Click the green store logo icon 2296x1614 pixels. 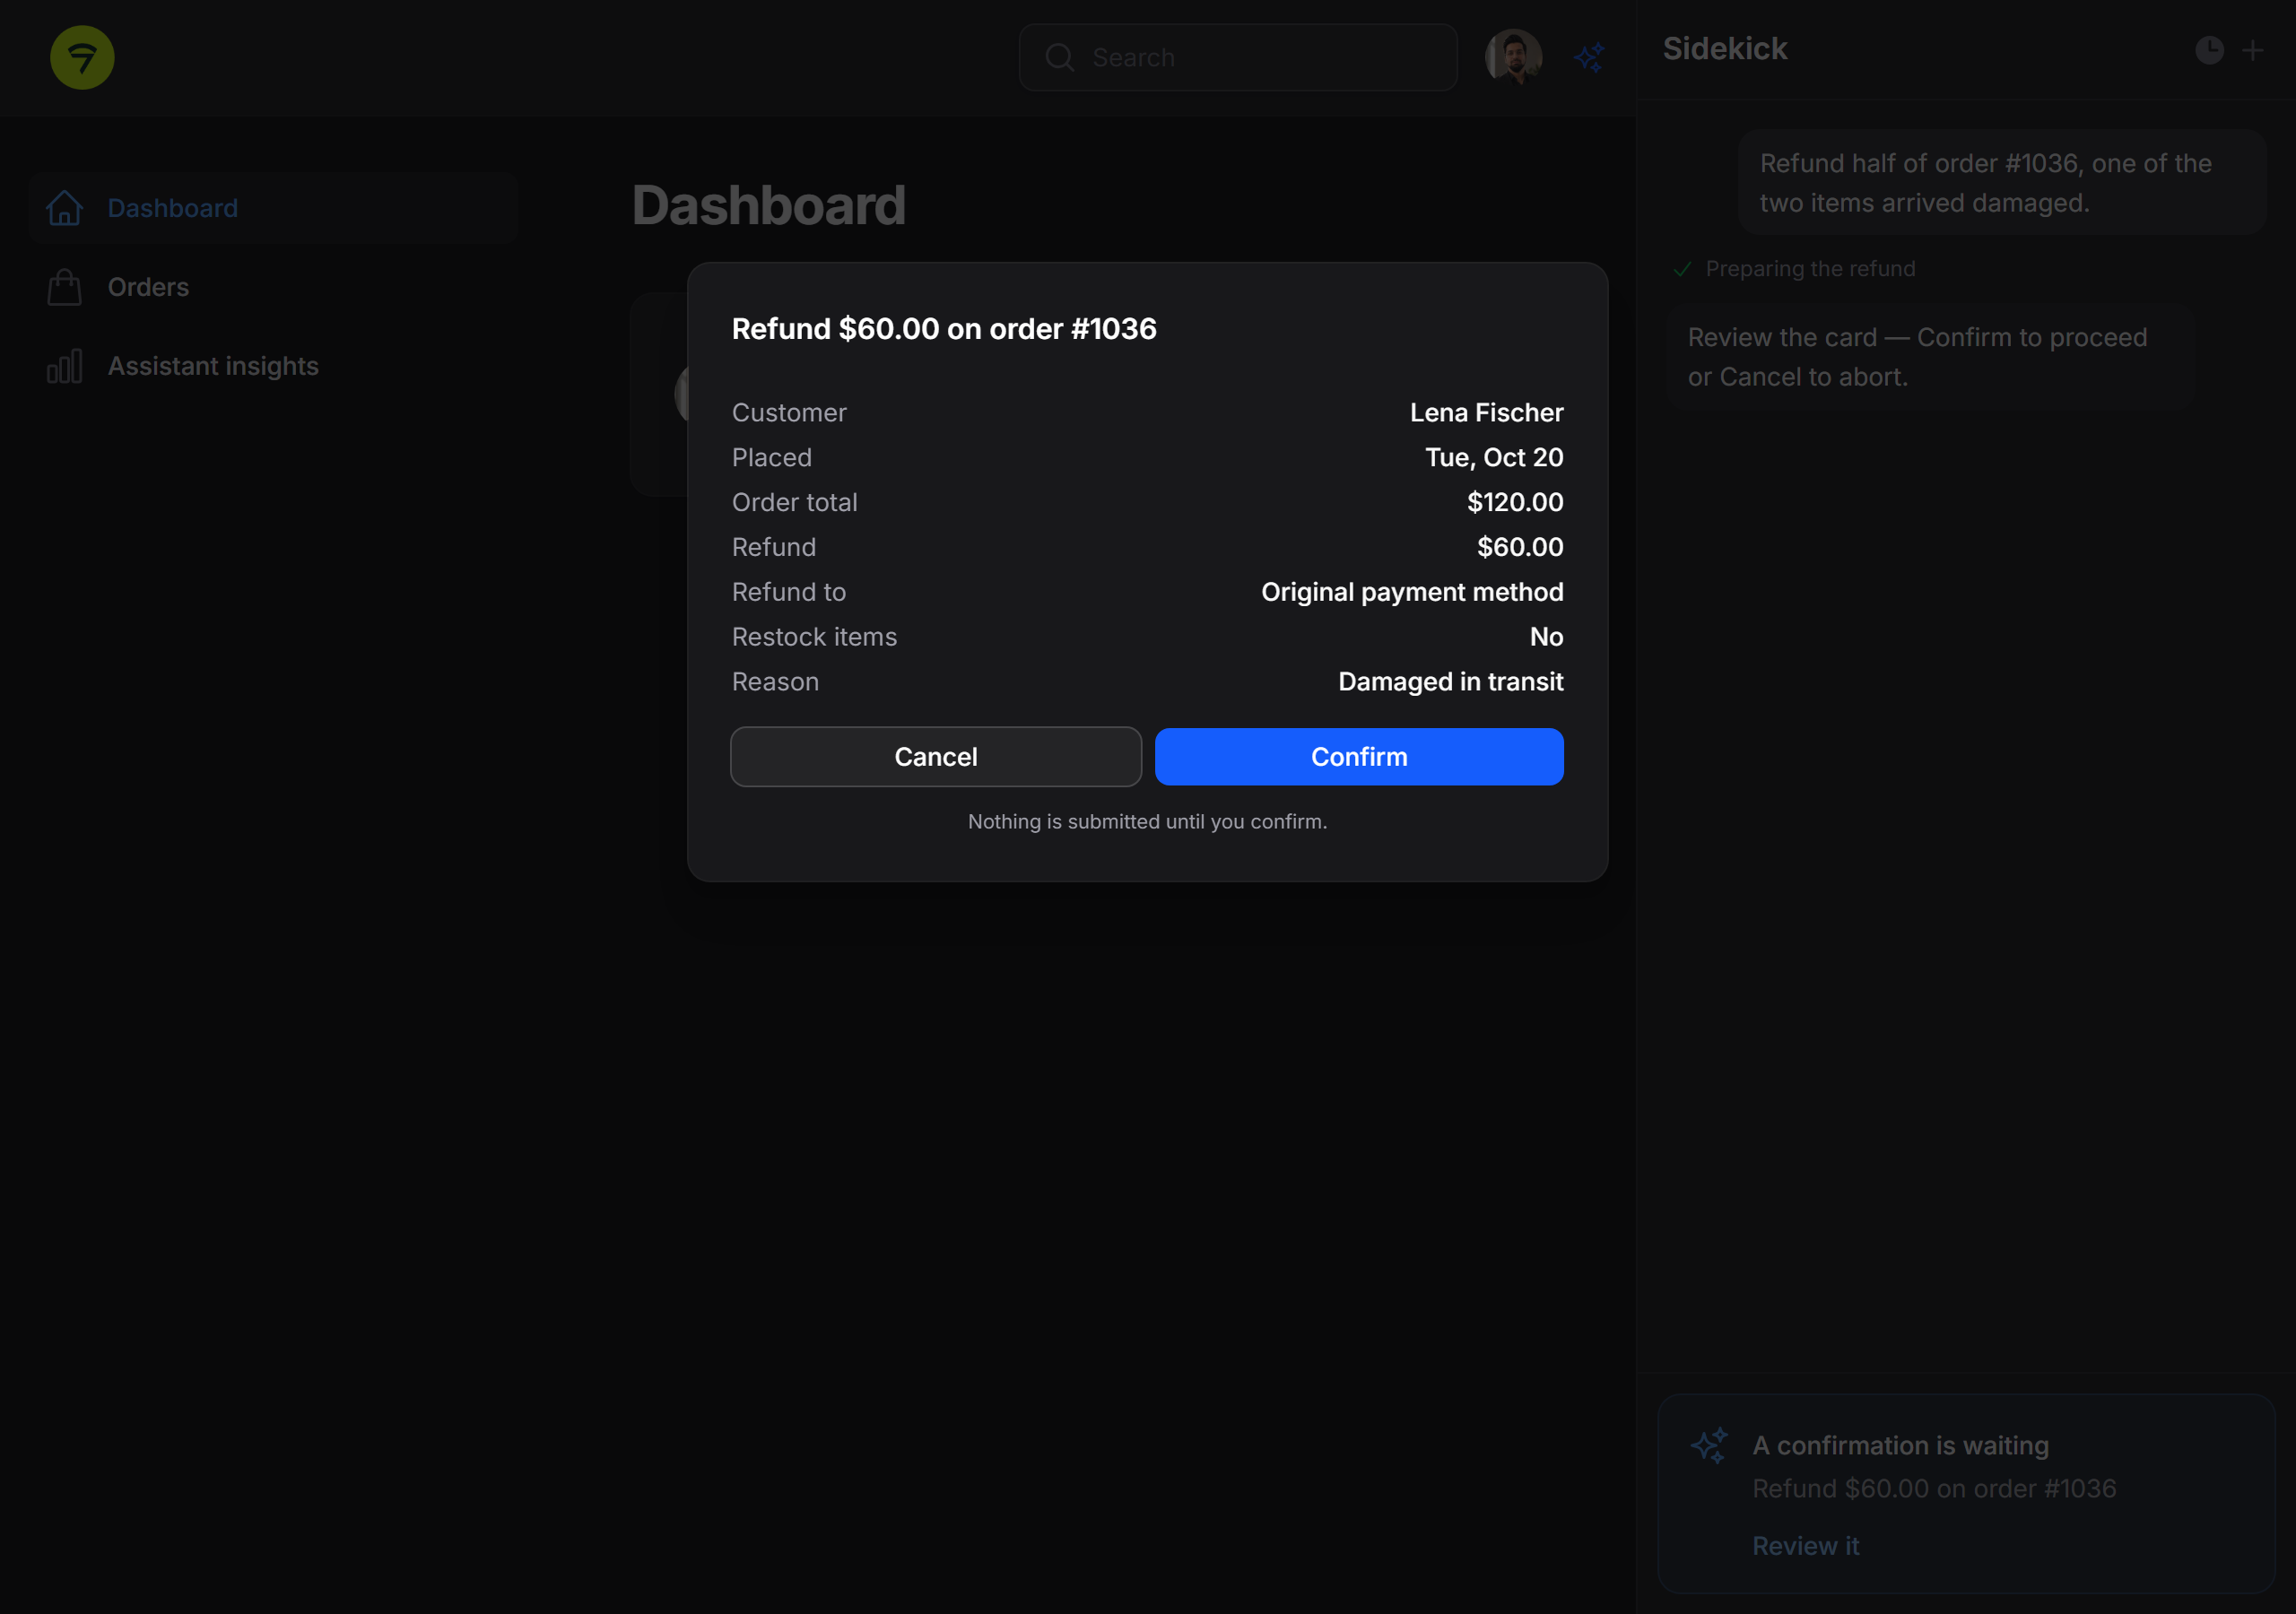(x=82, y=57)
